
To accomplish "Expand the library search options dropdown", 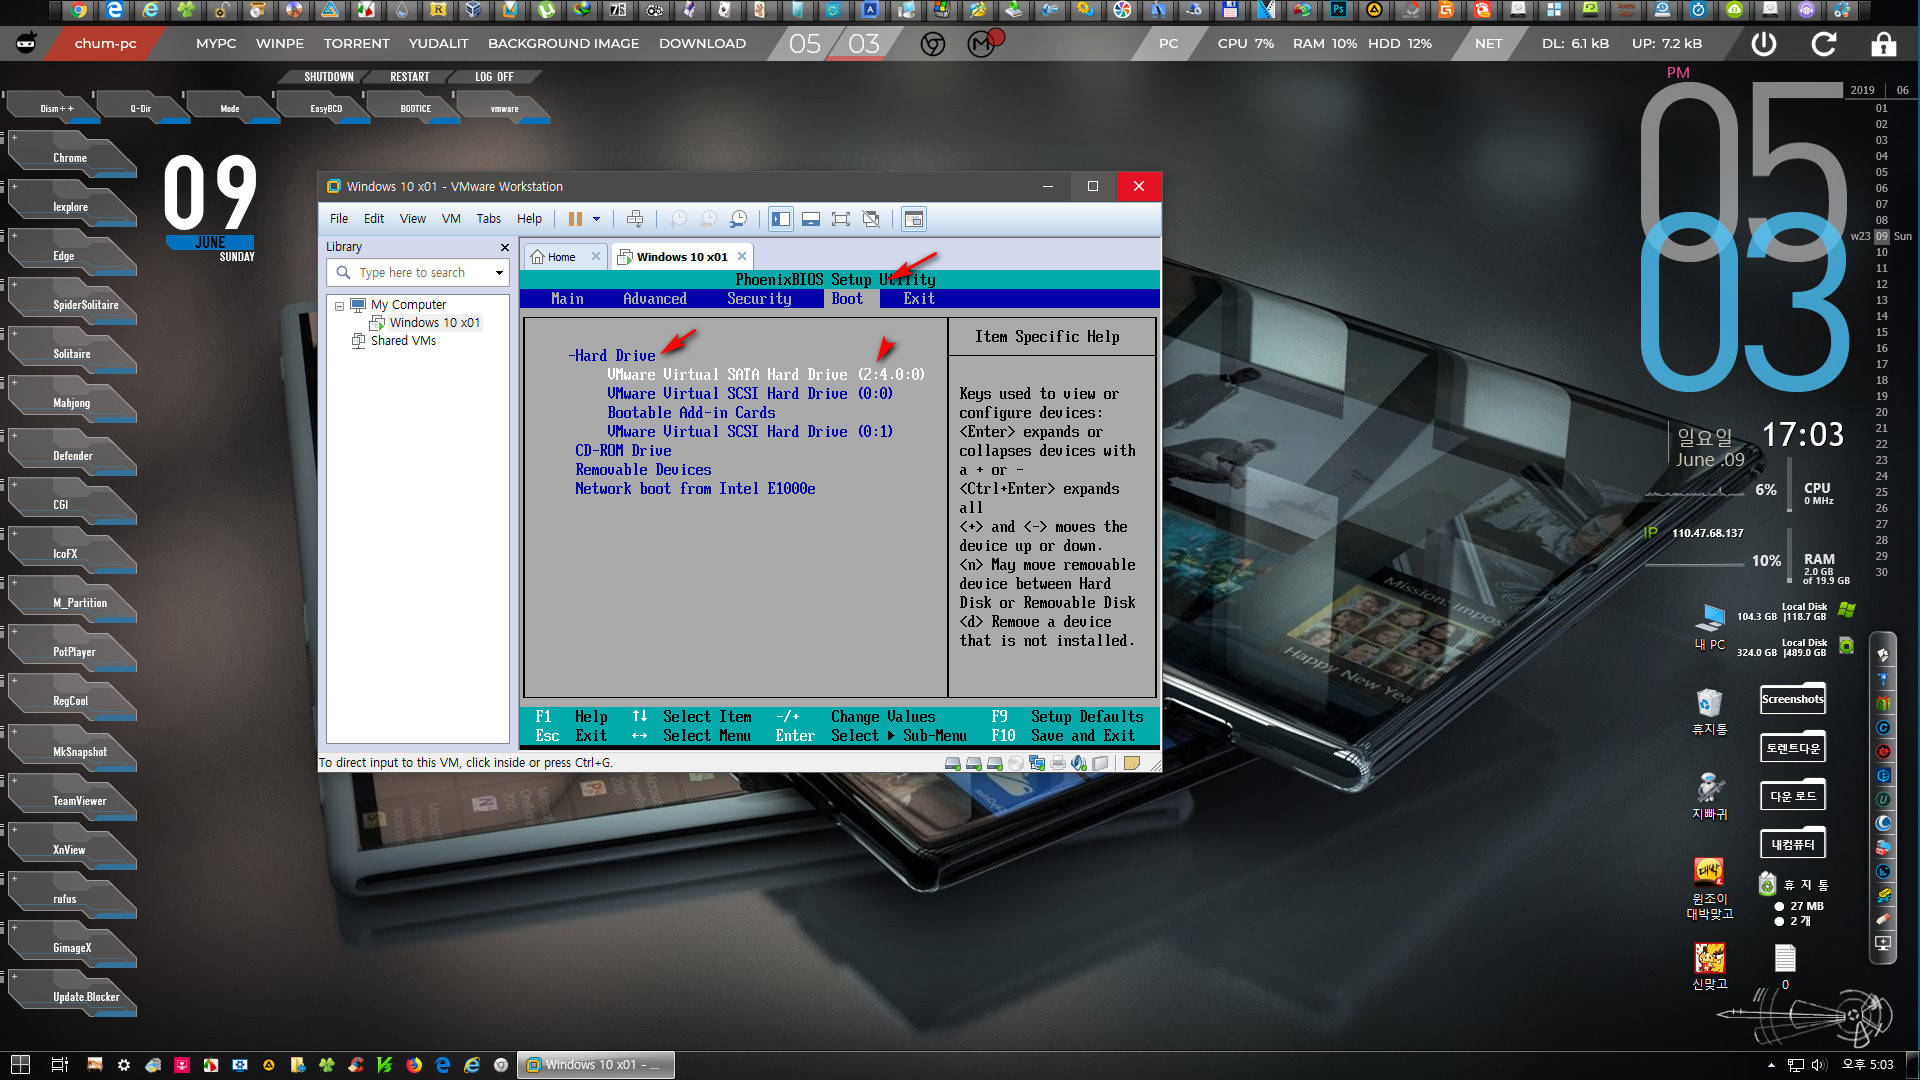I will [499, 273].
